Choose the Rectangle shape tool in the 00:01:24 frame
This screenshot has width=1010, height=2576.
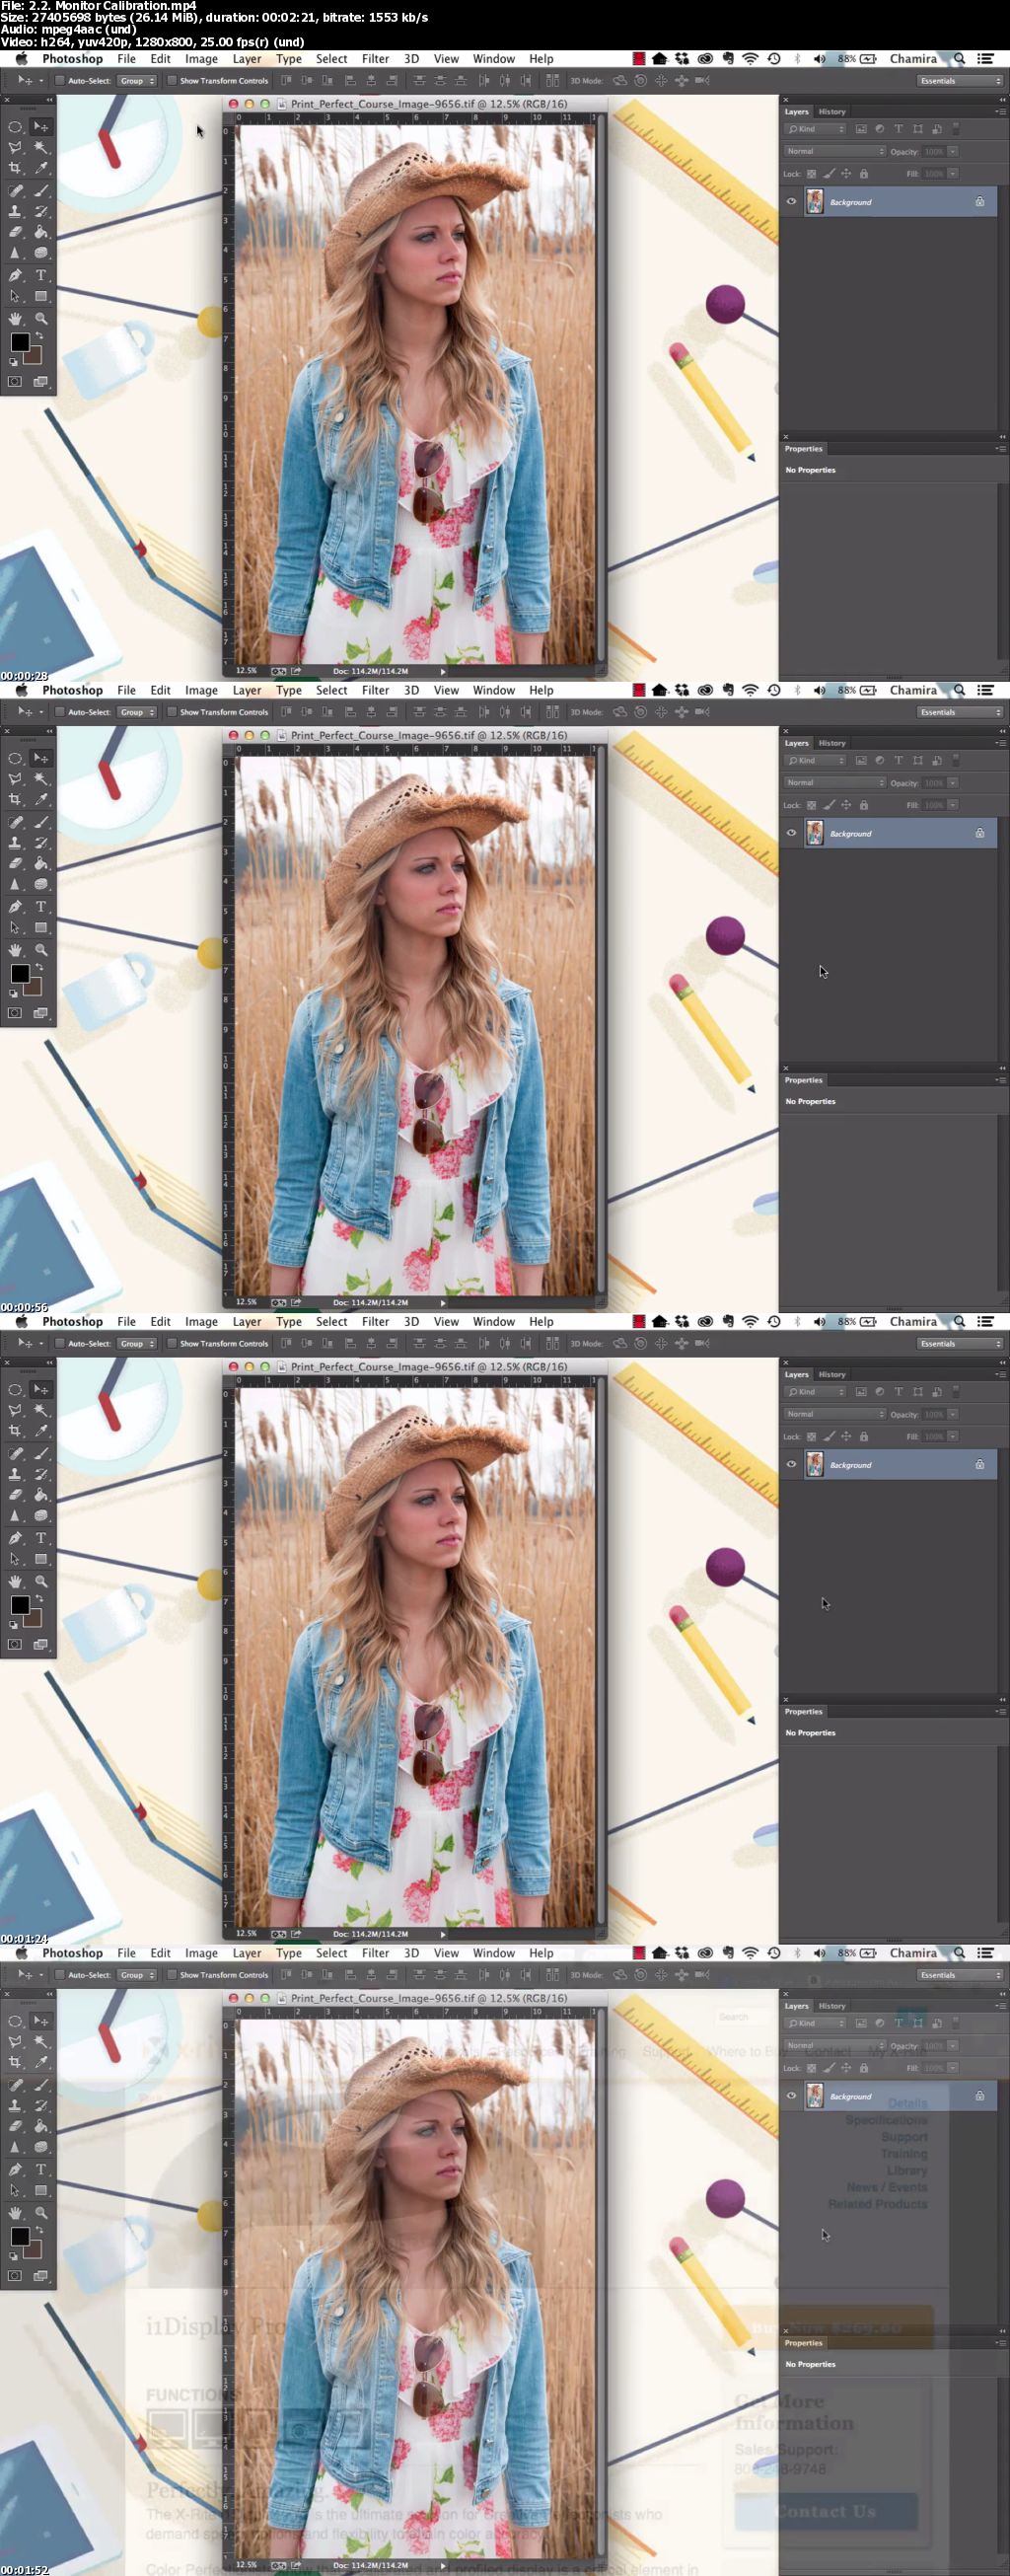(x=41, y=1559)
